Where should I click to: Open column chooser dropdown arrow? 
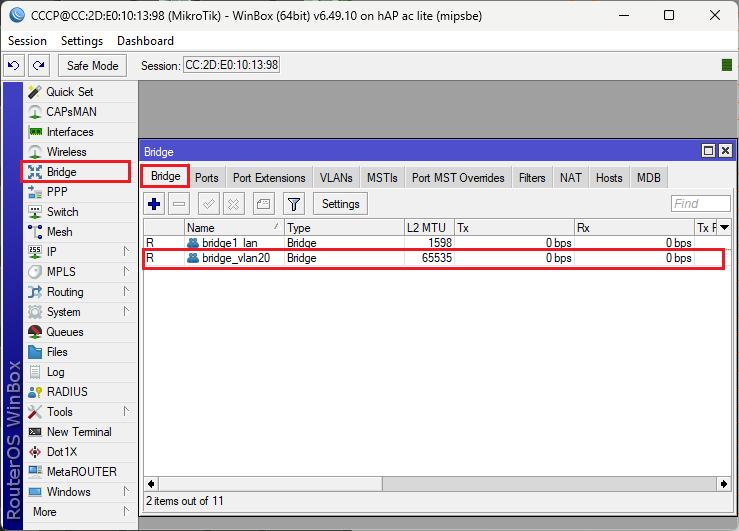click(x=724, y=228)
